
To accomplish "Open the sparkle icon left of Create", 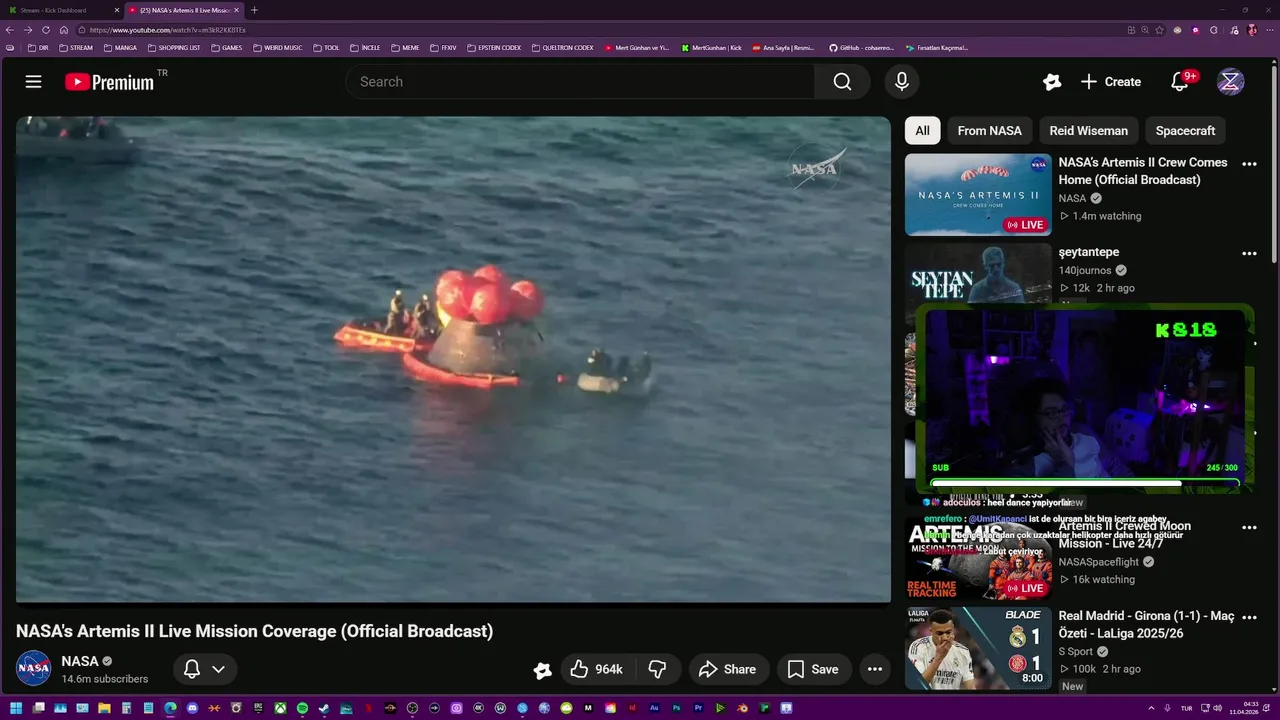I will 1051,82.
